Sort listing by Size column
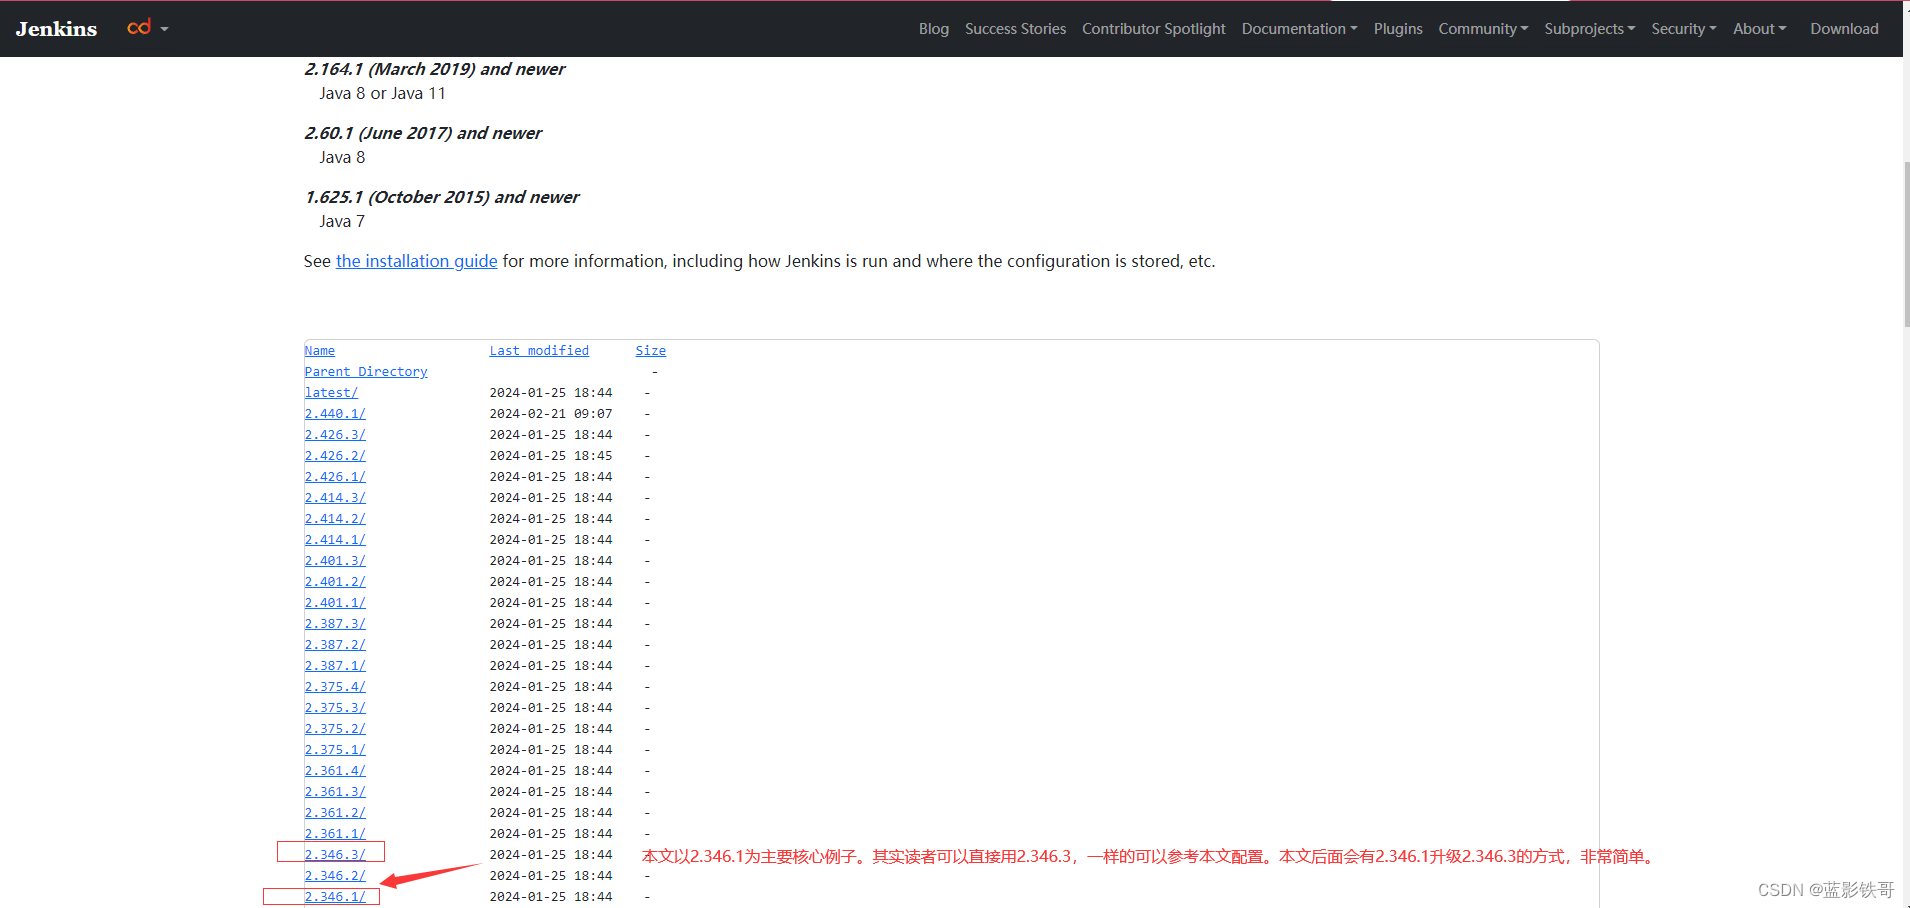Image resolution: width=1910 pixels, height=908 pixels. [x=650, y=351]
